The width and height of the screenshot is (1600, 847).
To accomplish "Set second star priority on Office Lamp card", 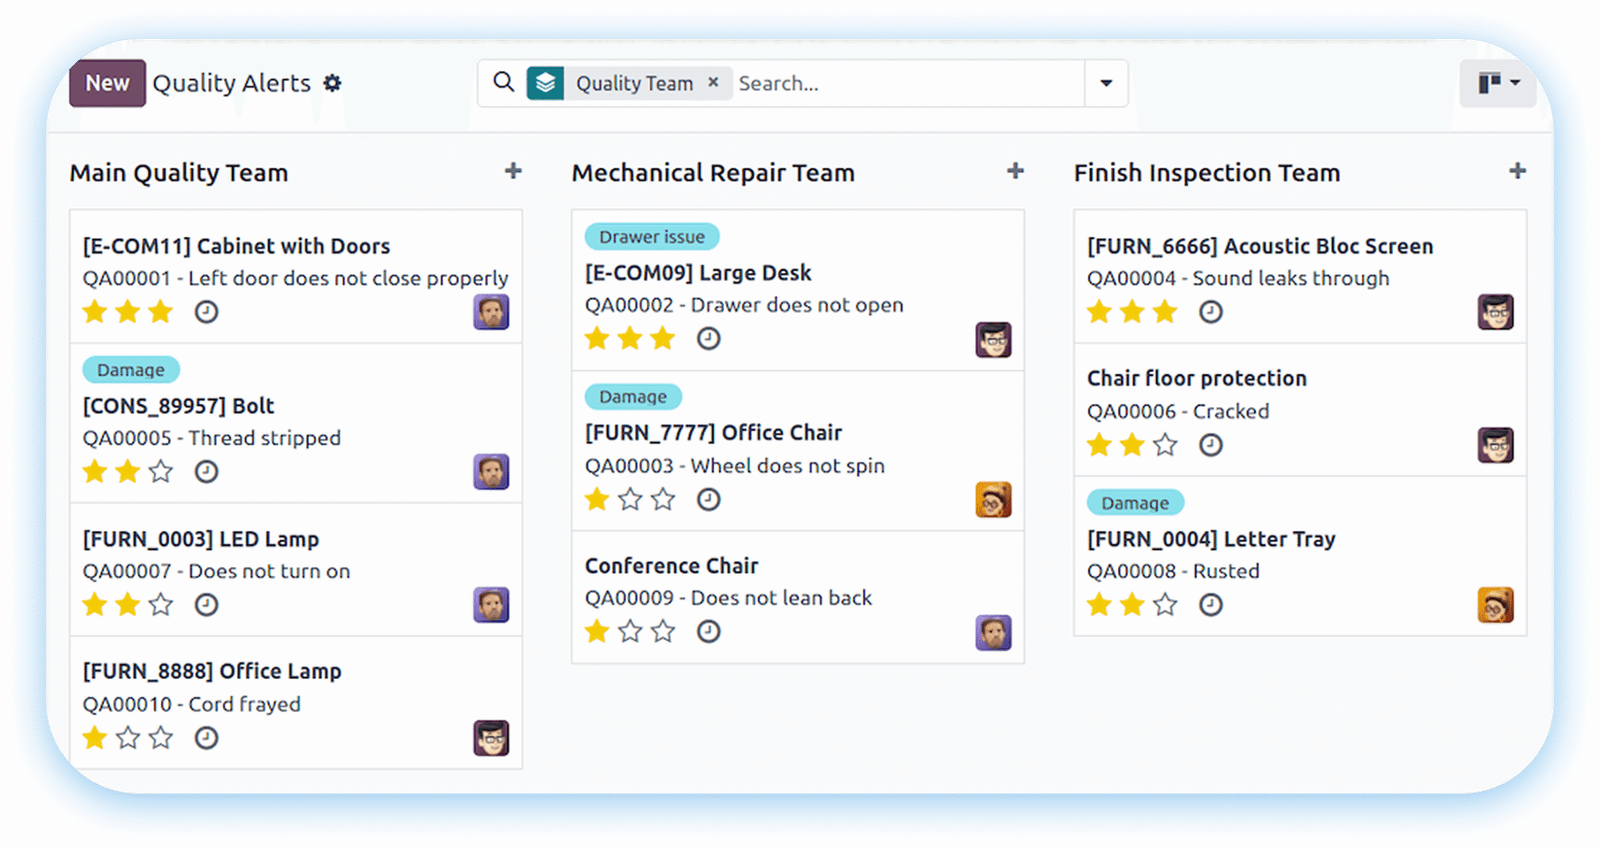I will point(128,738).
